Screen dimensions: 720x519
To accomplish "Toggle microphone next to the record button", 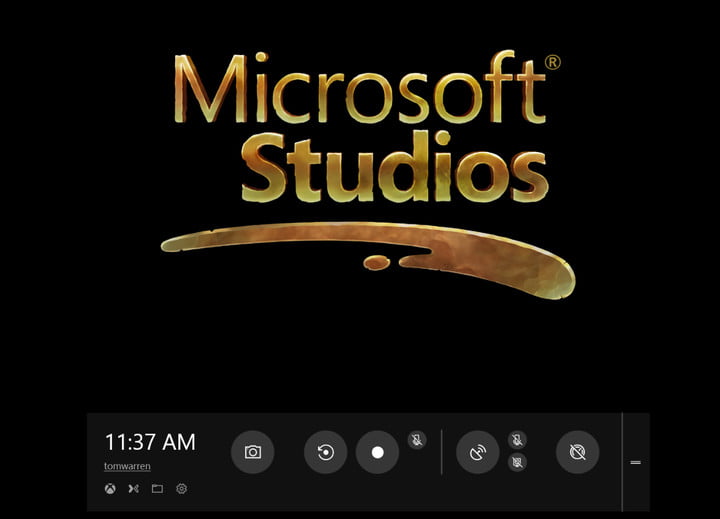I will (417, 439).
